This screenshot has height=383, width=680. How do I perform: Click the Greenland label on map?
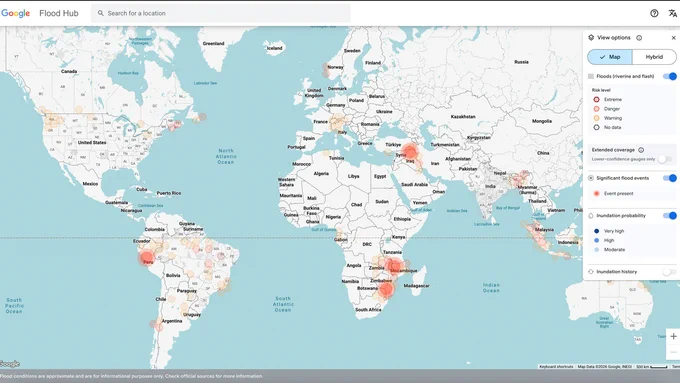pos(213,43)
